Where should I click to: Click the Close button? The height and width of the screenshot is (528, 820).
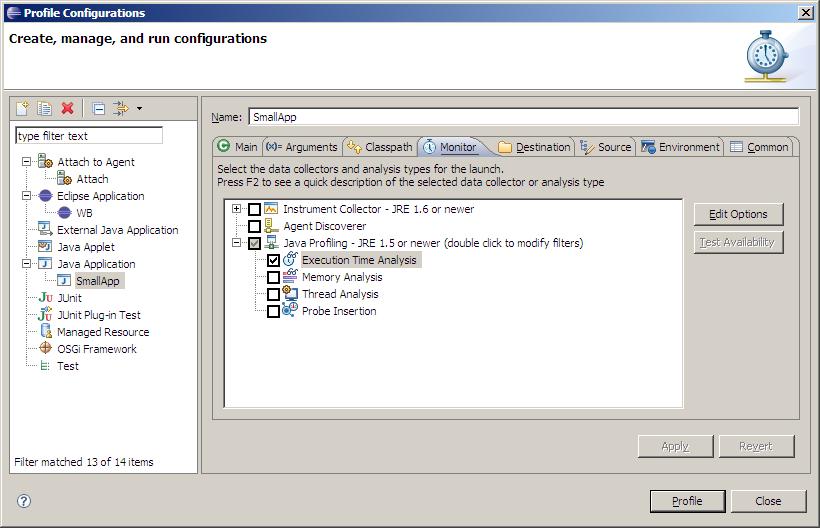768,501
